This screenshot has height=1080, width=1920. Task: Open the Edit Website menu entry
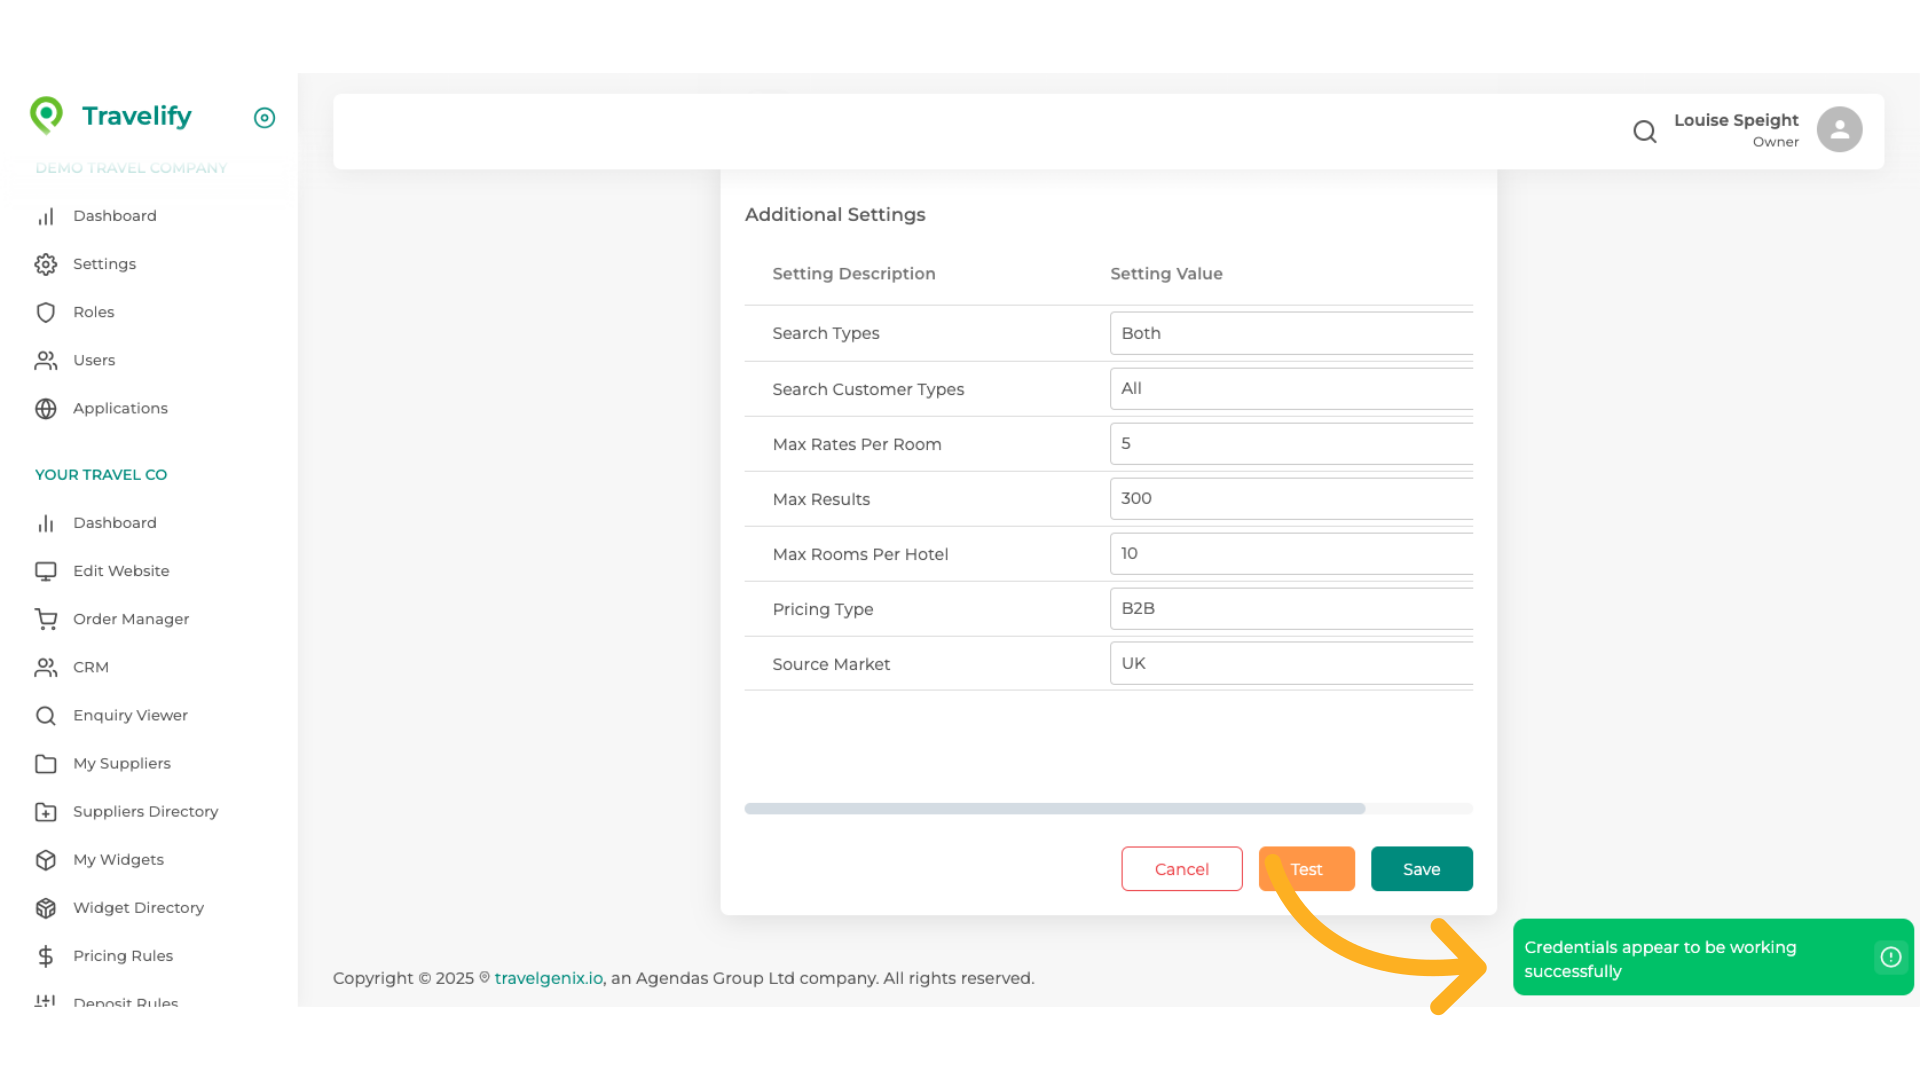tap(121, 571)
